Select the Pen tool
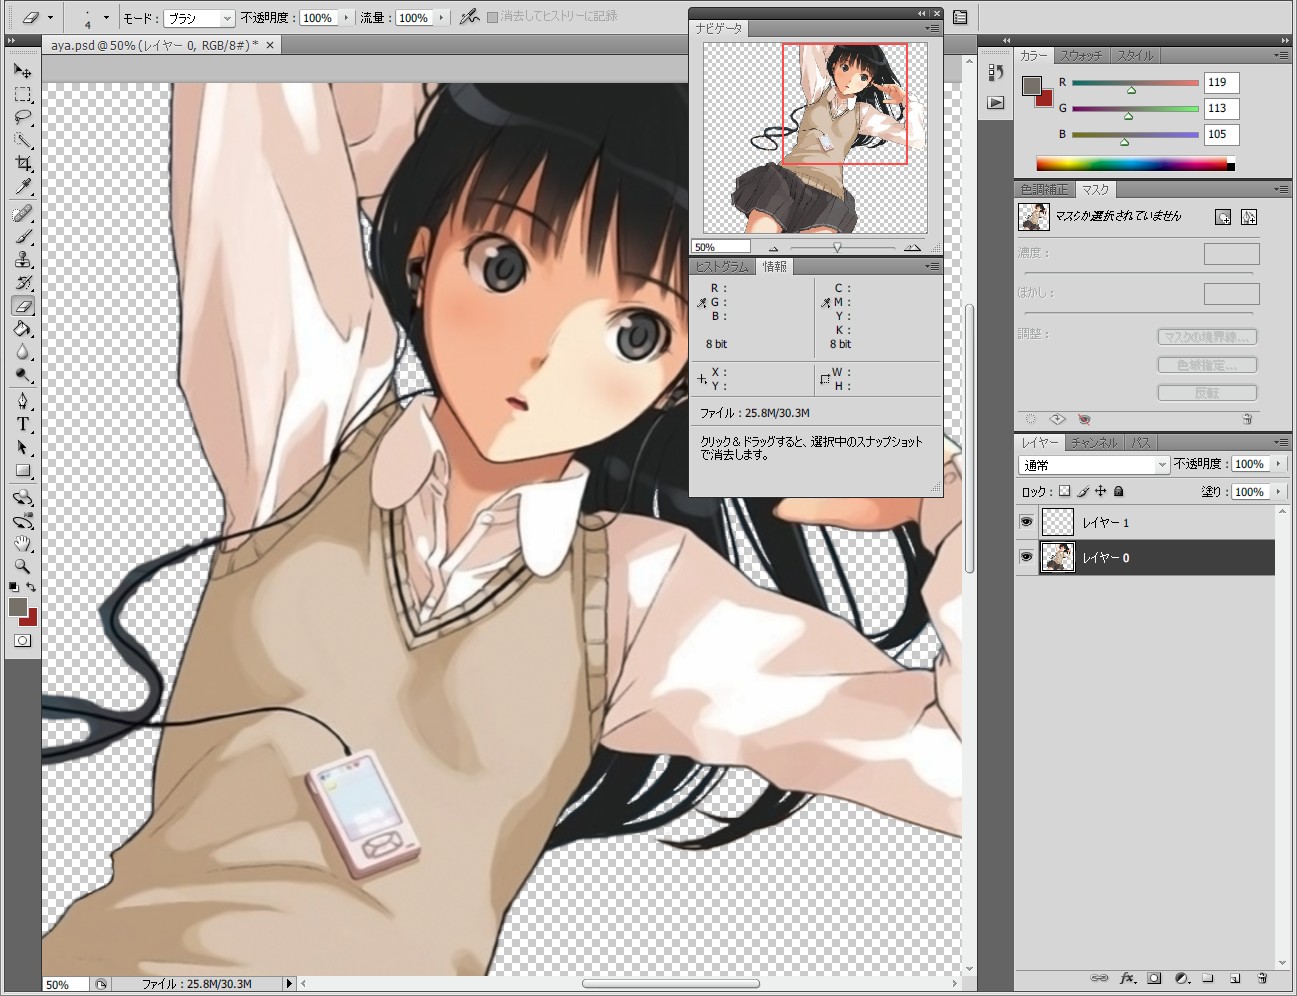Screen dimensions: 1297x996 (23, 402)
